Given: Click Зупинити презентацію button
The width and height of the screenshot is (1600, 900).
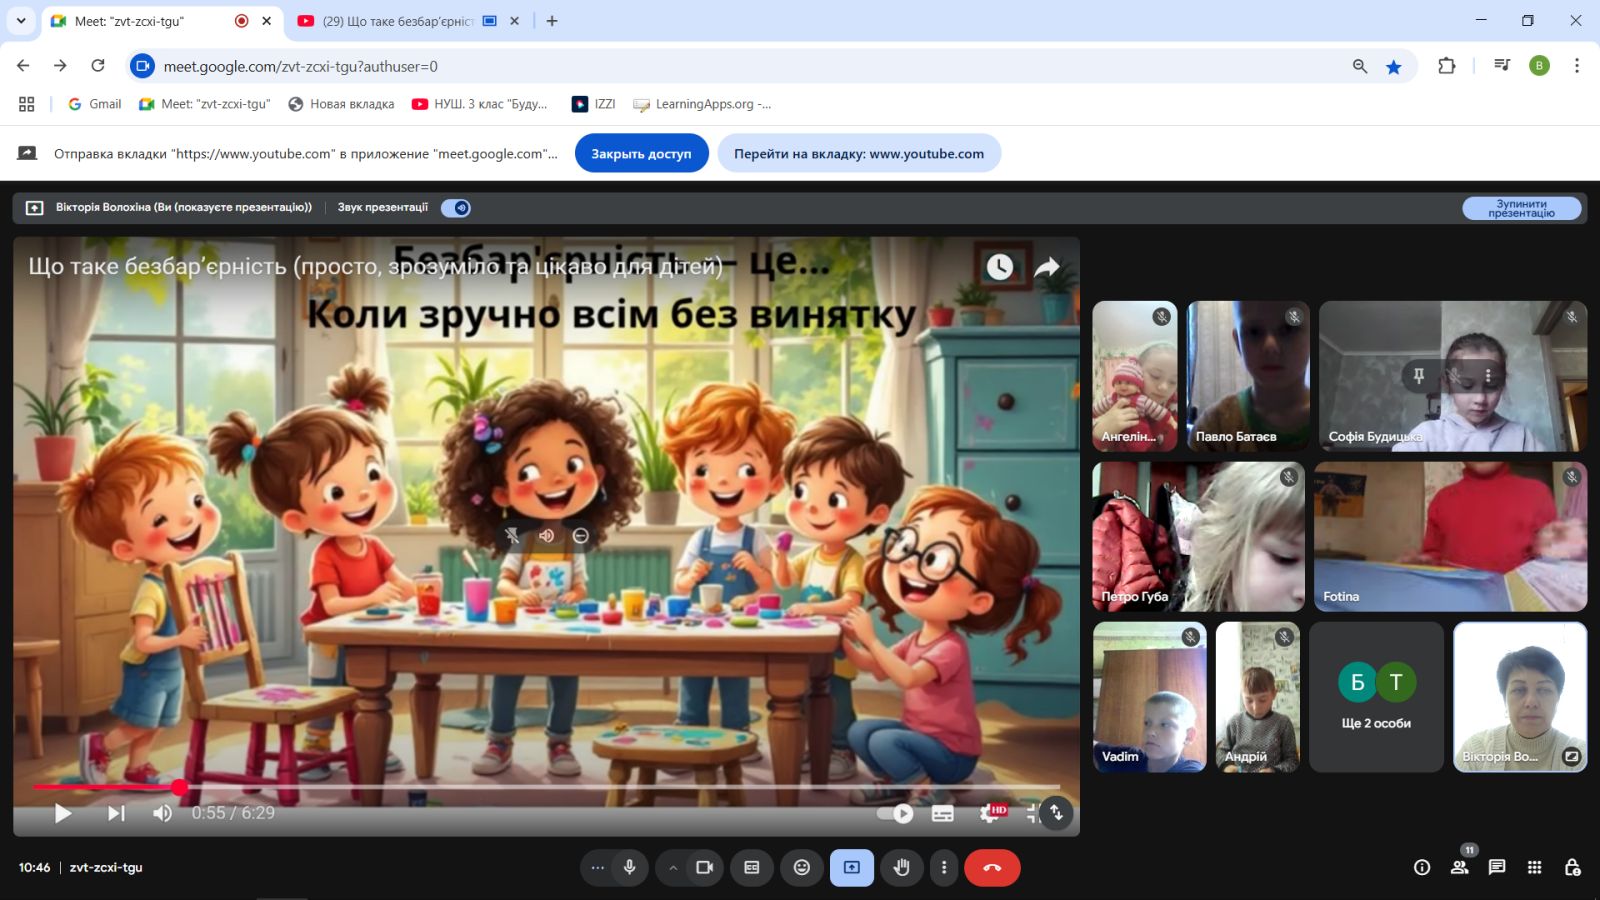Looking at the screenshot, I should 1521,208.
